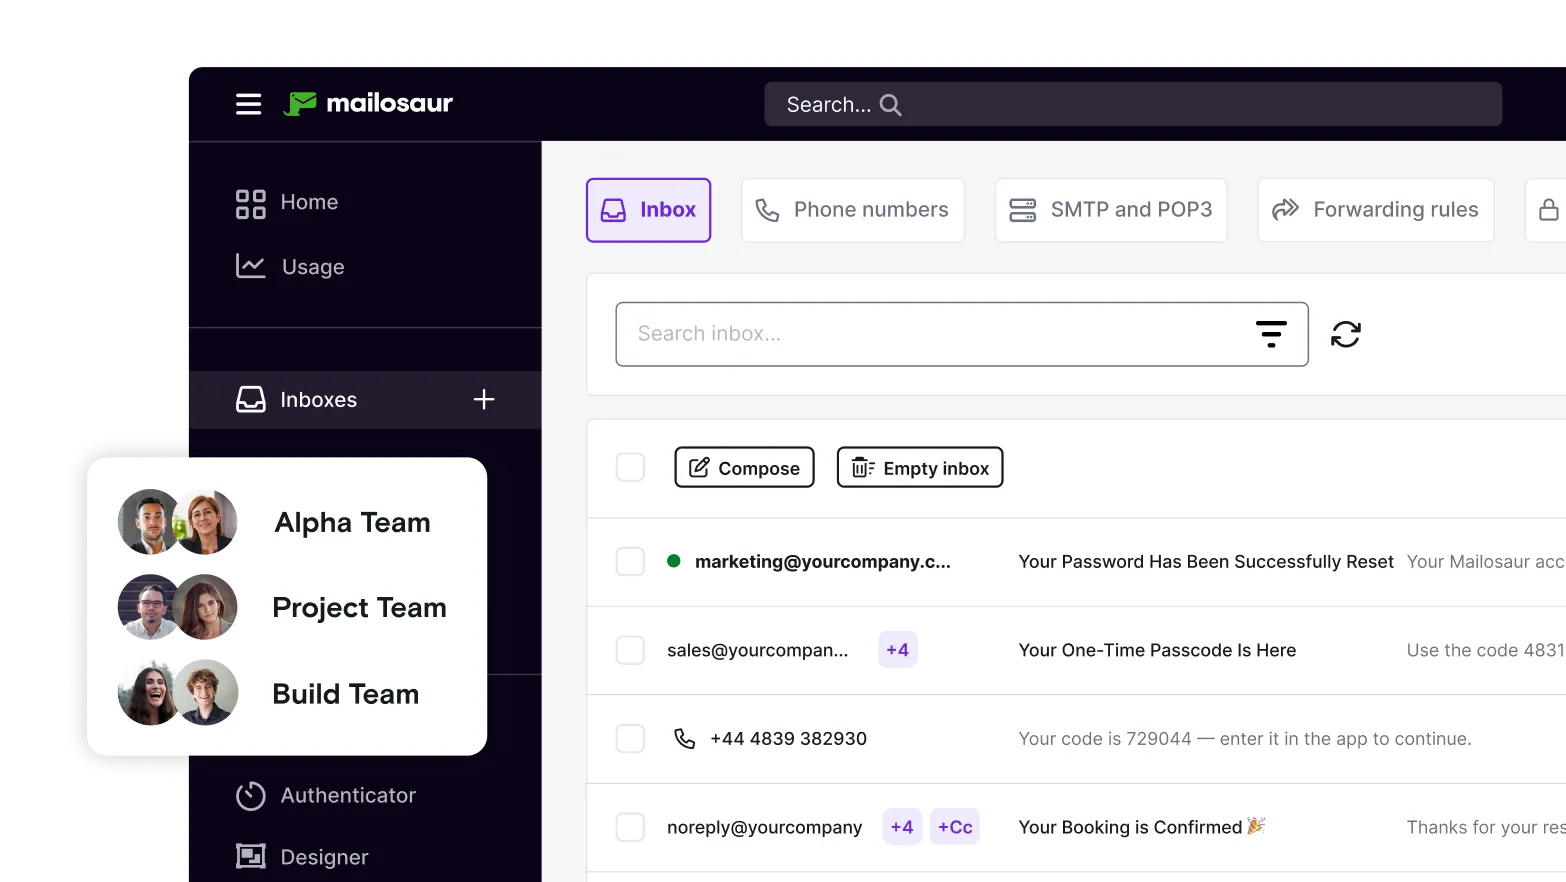Refresh the inbox message list
The image size is (1566, 882).
click(1346, 334)
